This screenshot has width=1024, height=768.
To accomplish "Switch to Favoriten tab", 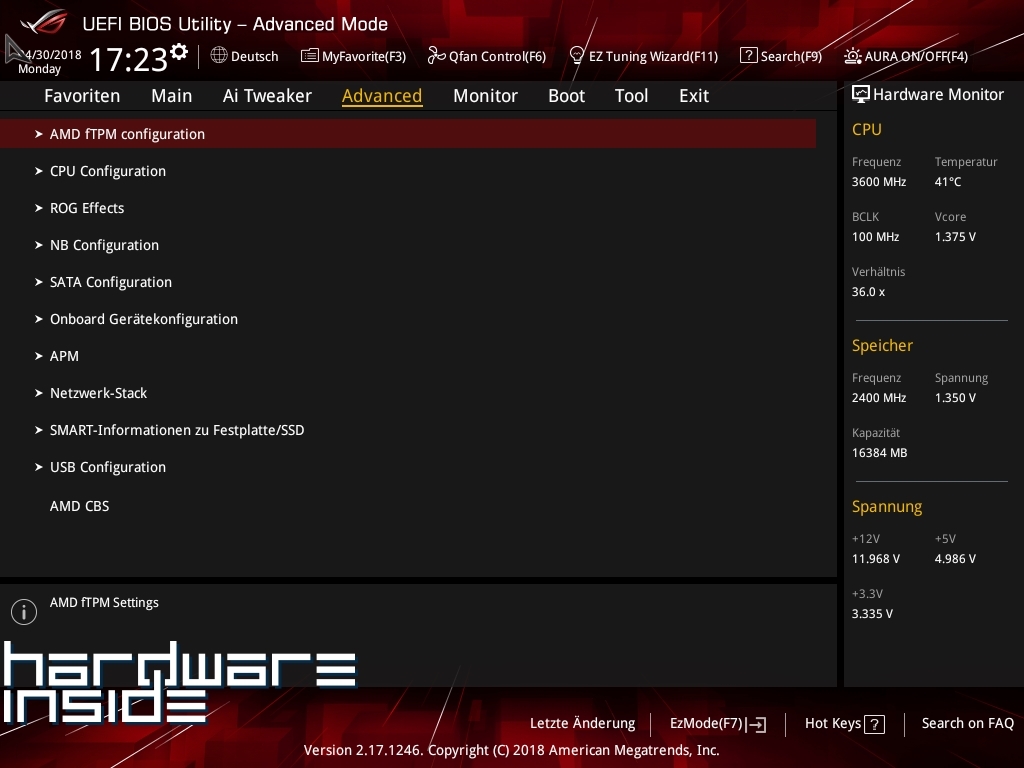I will coord(82,96).
